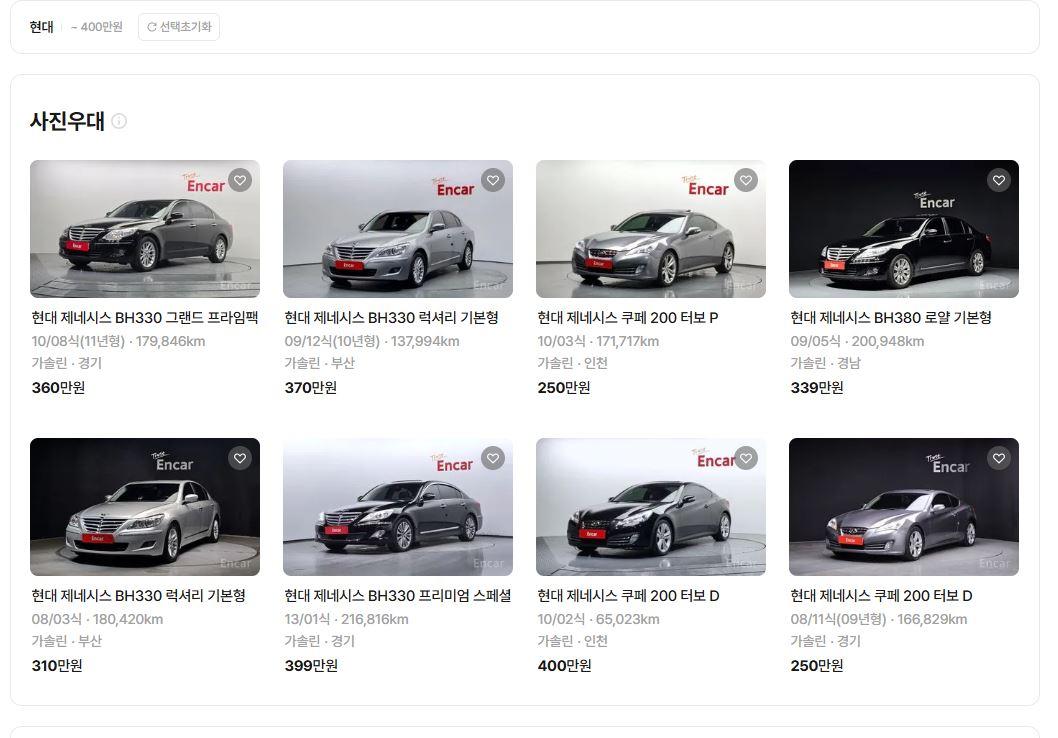
Task: Like the BH330 프리미엄 스페셜 listing
Action: click(x=493, y=458)
